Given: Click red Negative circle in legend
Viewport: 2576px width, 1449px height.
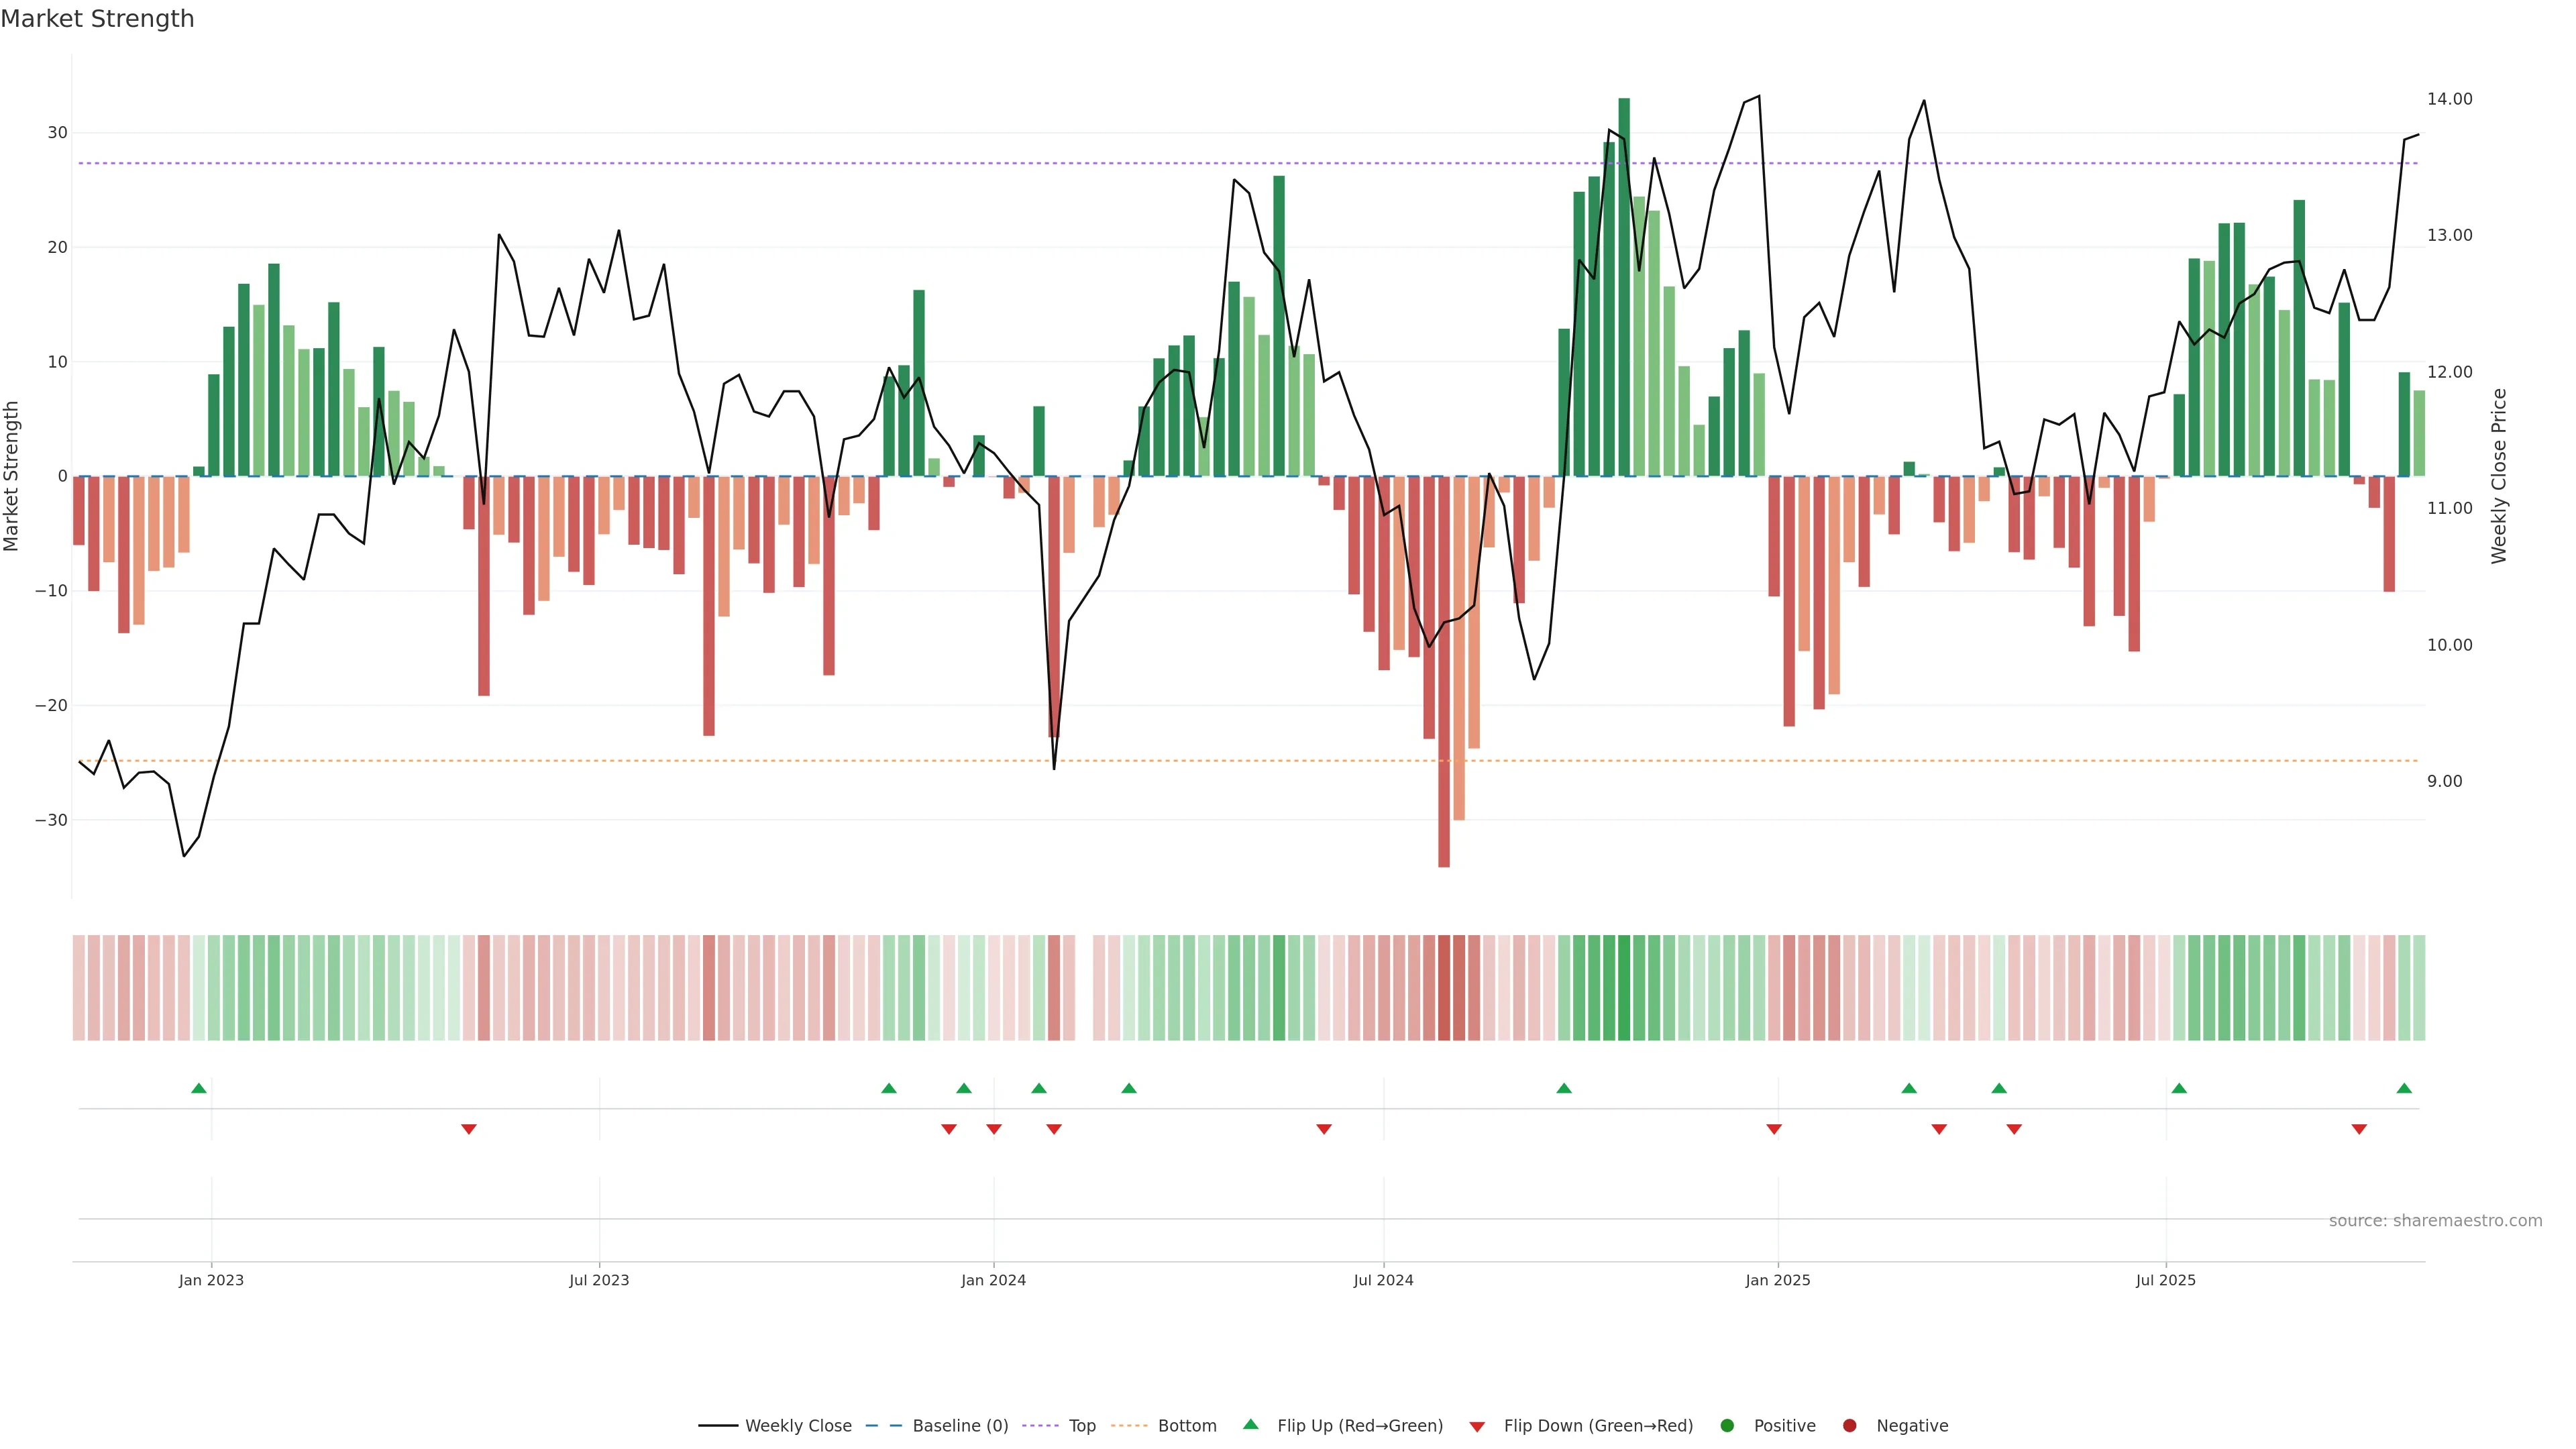Looking at the screenshot, I should click(x=1849, y=1425).
